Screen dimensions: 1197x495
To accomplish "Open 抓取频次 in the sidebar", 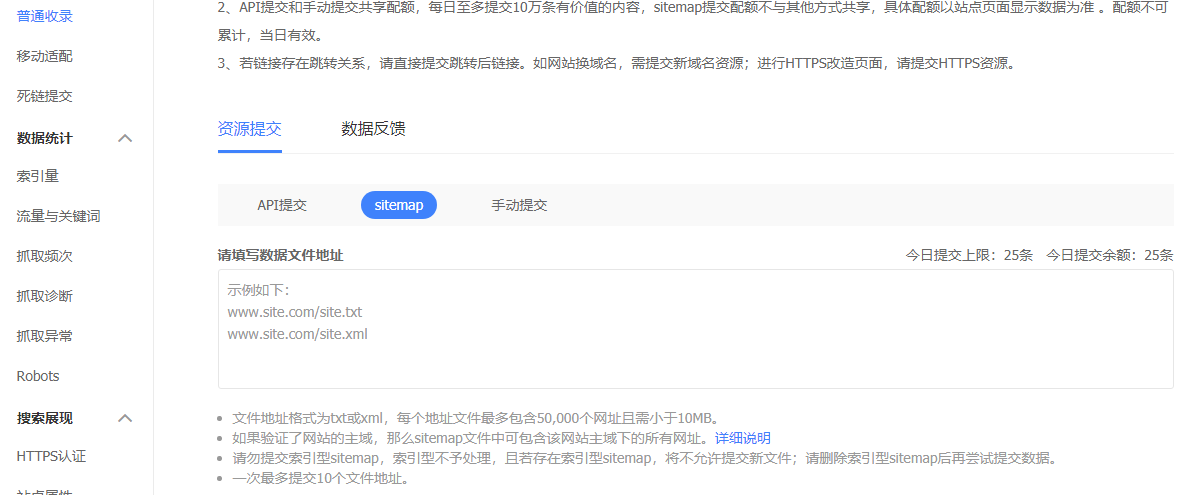I will (x=45, y=256).
